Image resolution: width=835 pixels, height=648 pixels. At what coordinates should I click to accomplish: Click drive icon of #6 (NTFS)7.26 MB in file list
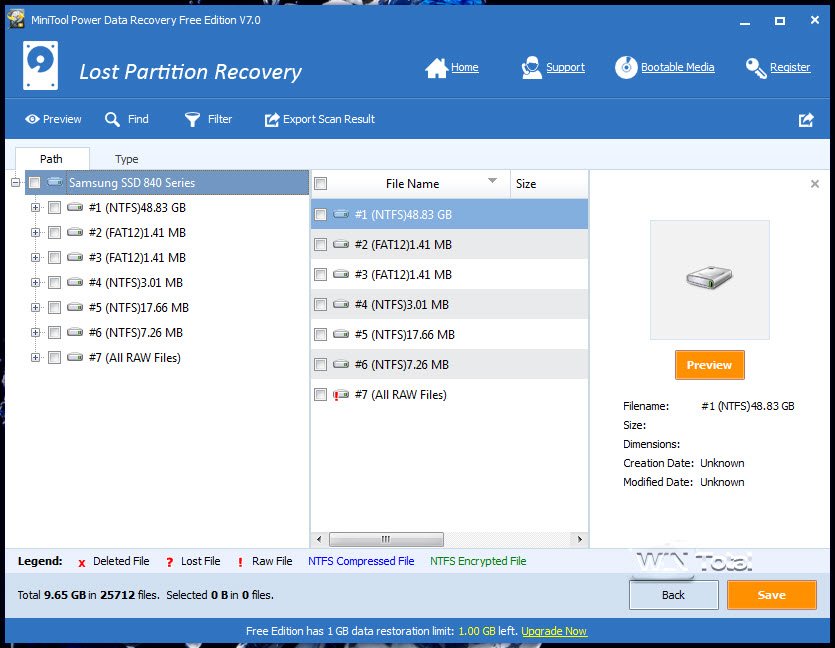[x=341, y=365]
